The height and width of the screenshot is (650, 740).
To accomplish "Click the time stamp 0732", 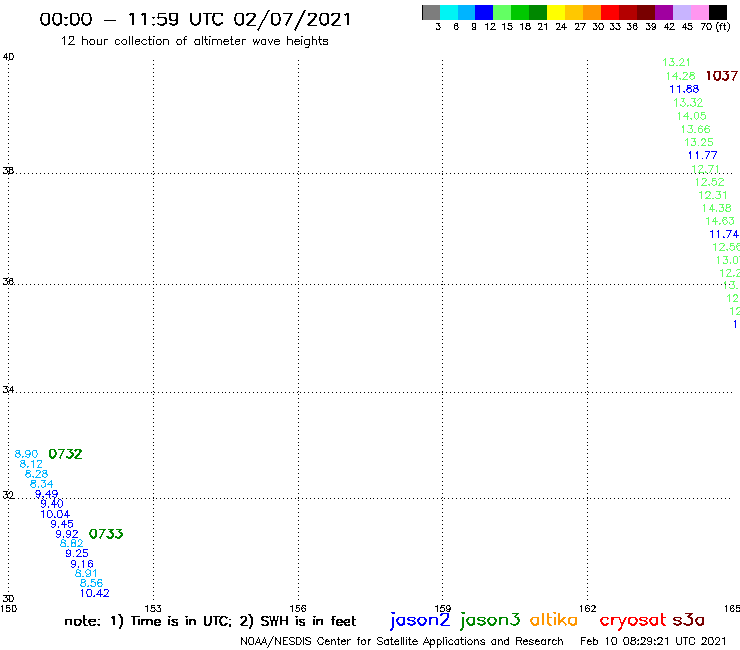I will (x=65, y=454).
